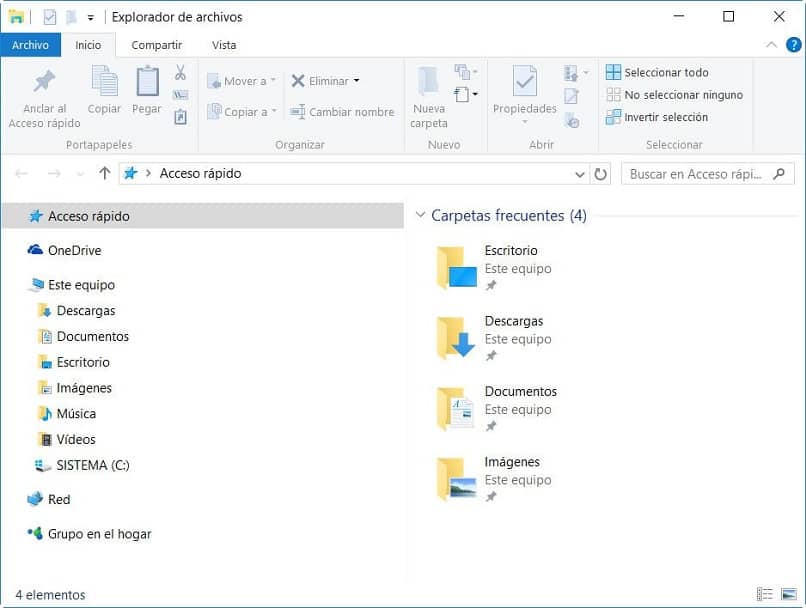Open the Mover a dropdown
Viewport: 806px width, 608px height.
coord(242,81)
